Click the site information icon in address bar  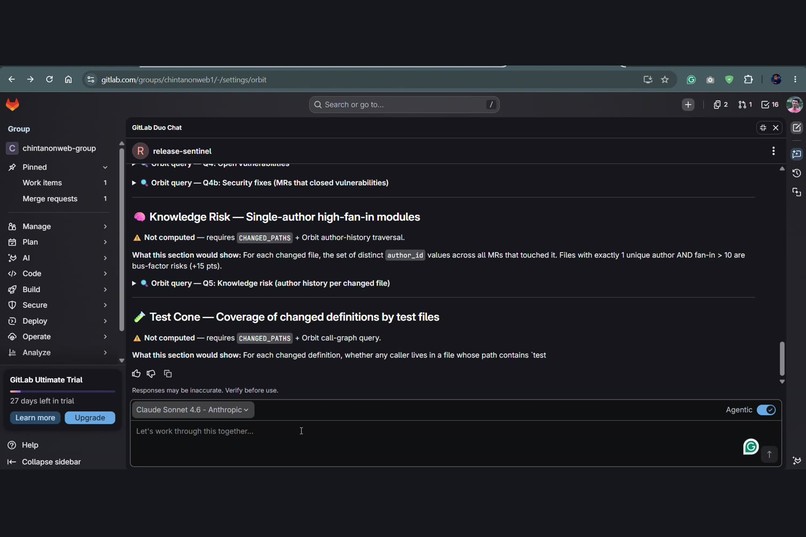(x=90, y=80)
